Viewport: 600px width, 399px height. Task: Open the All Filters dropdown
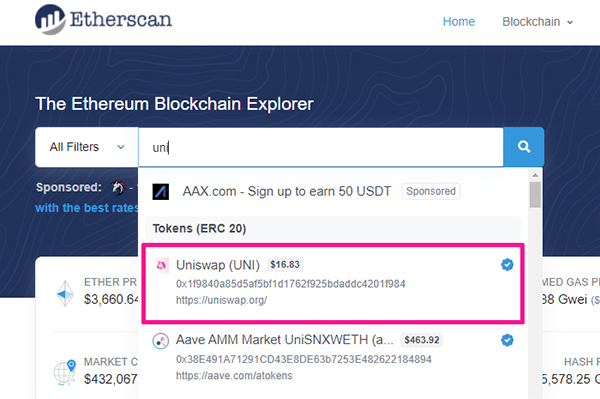coord(87,147)
